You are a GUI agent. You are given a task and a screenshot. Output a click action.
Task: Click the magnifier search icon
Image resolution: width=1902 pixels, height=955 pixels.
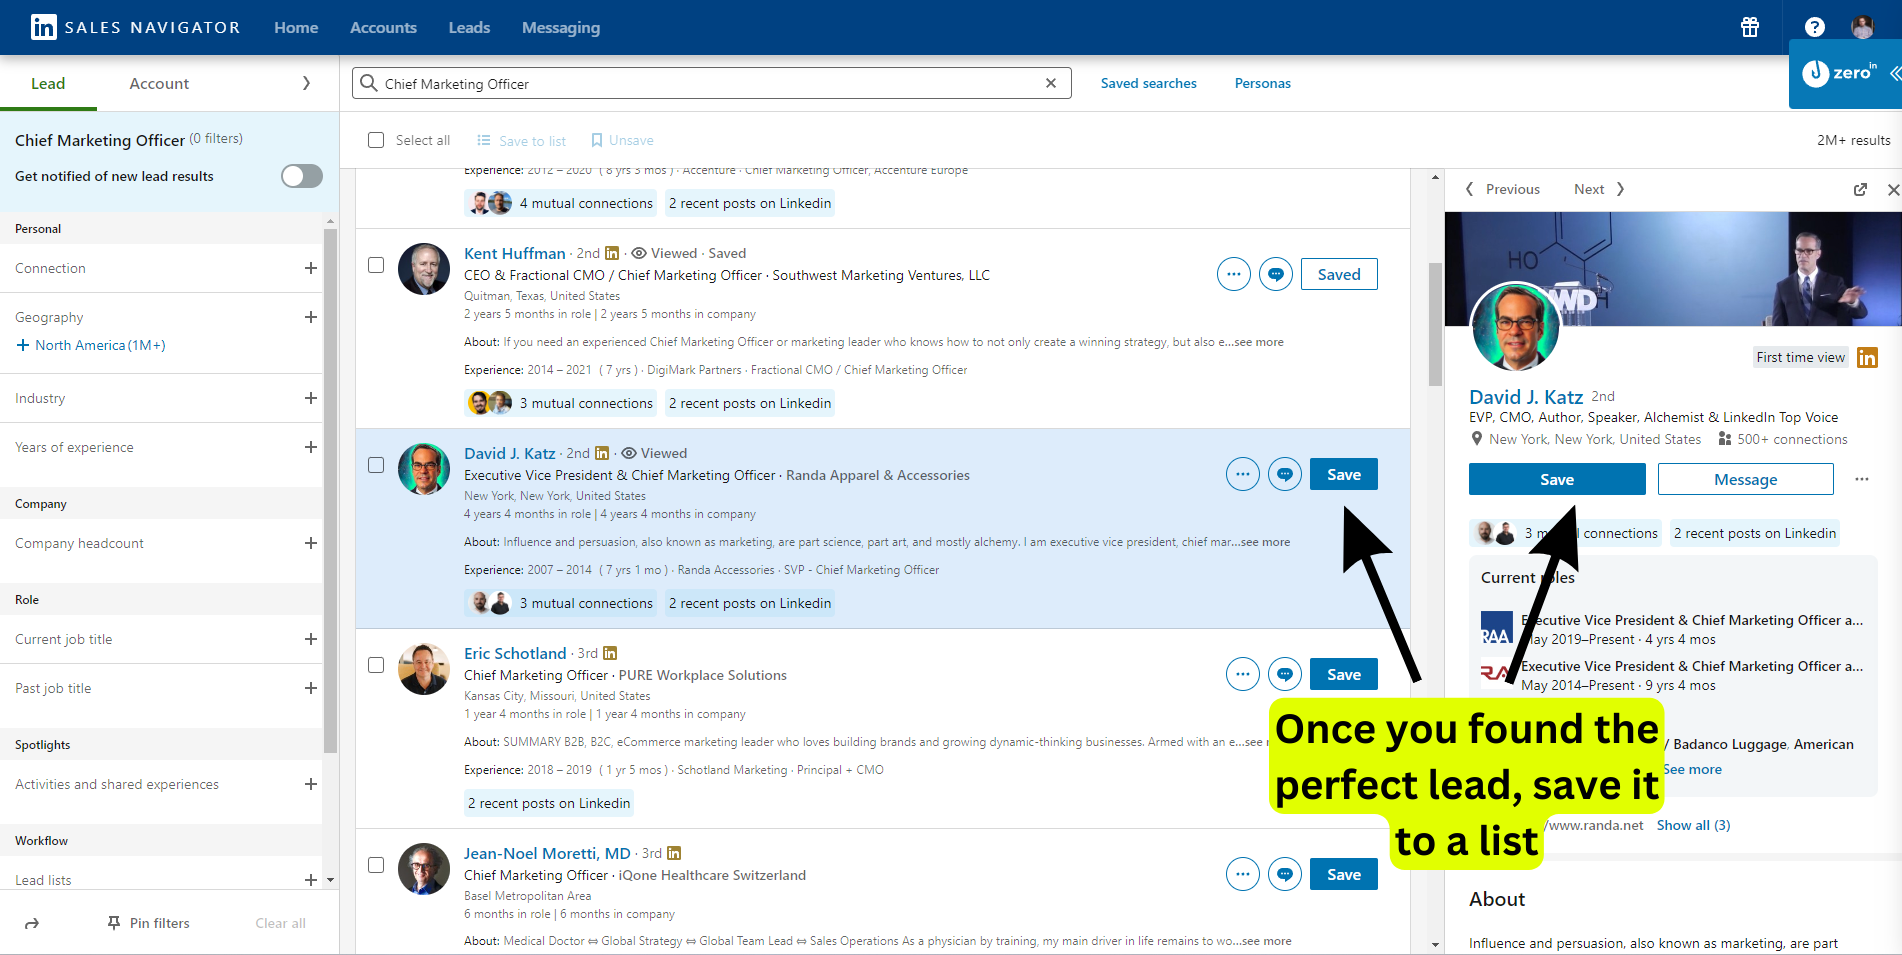click(369, 83)
